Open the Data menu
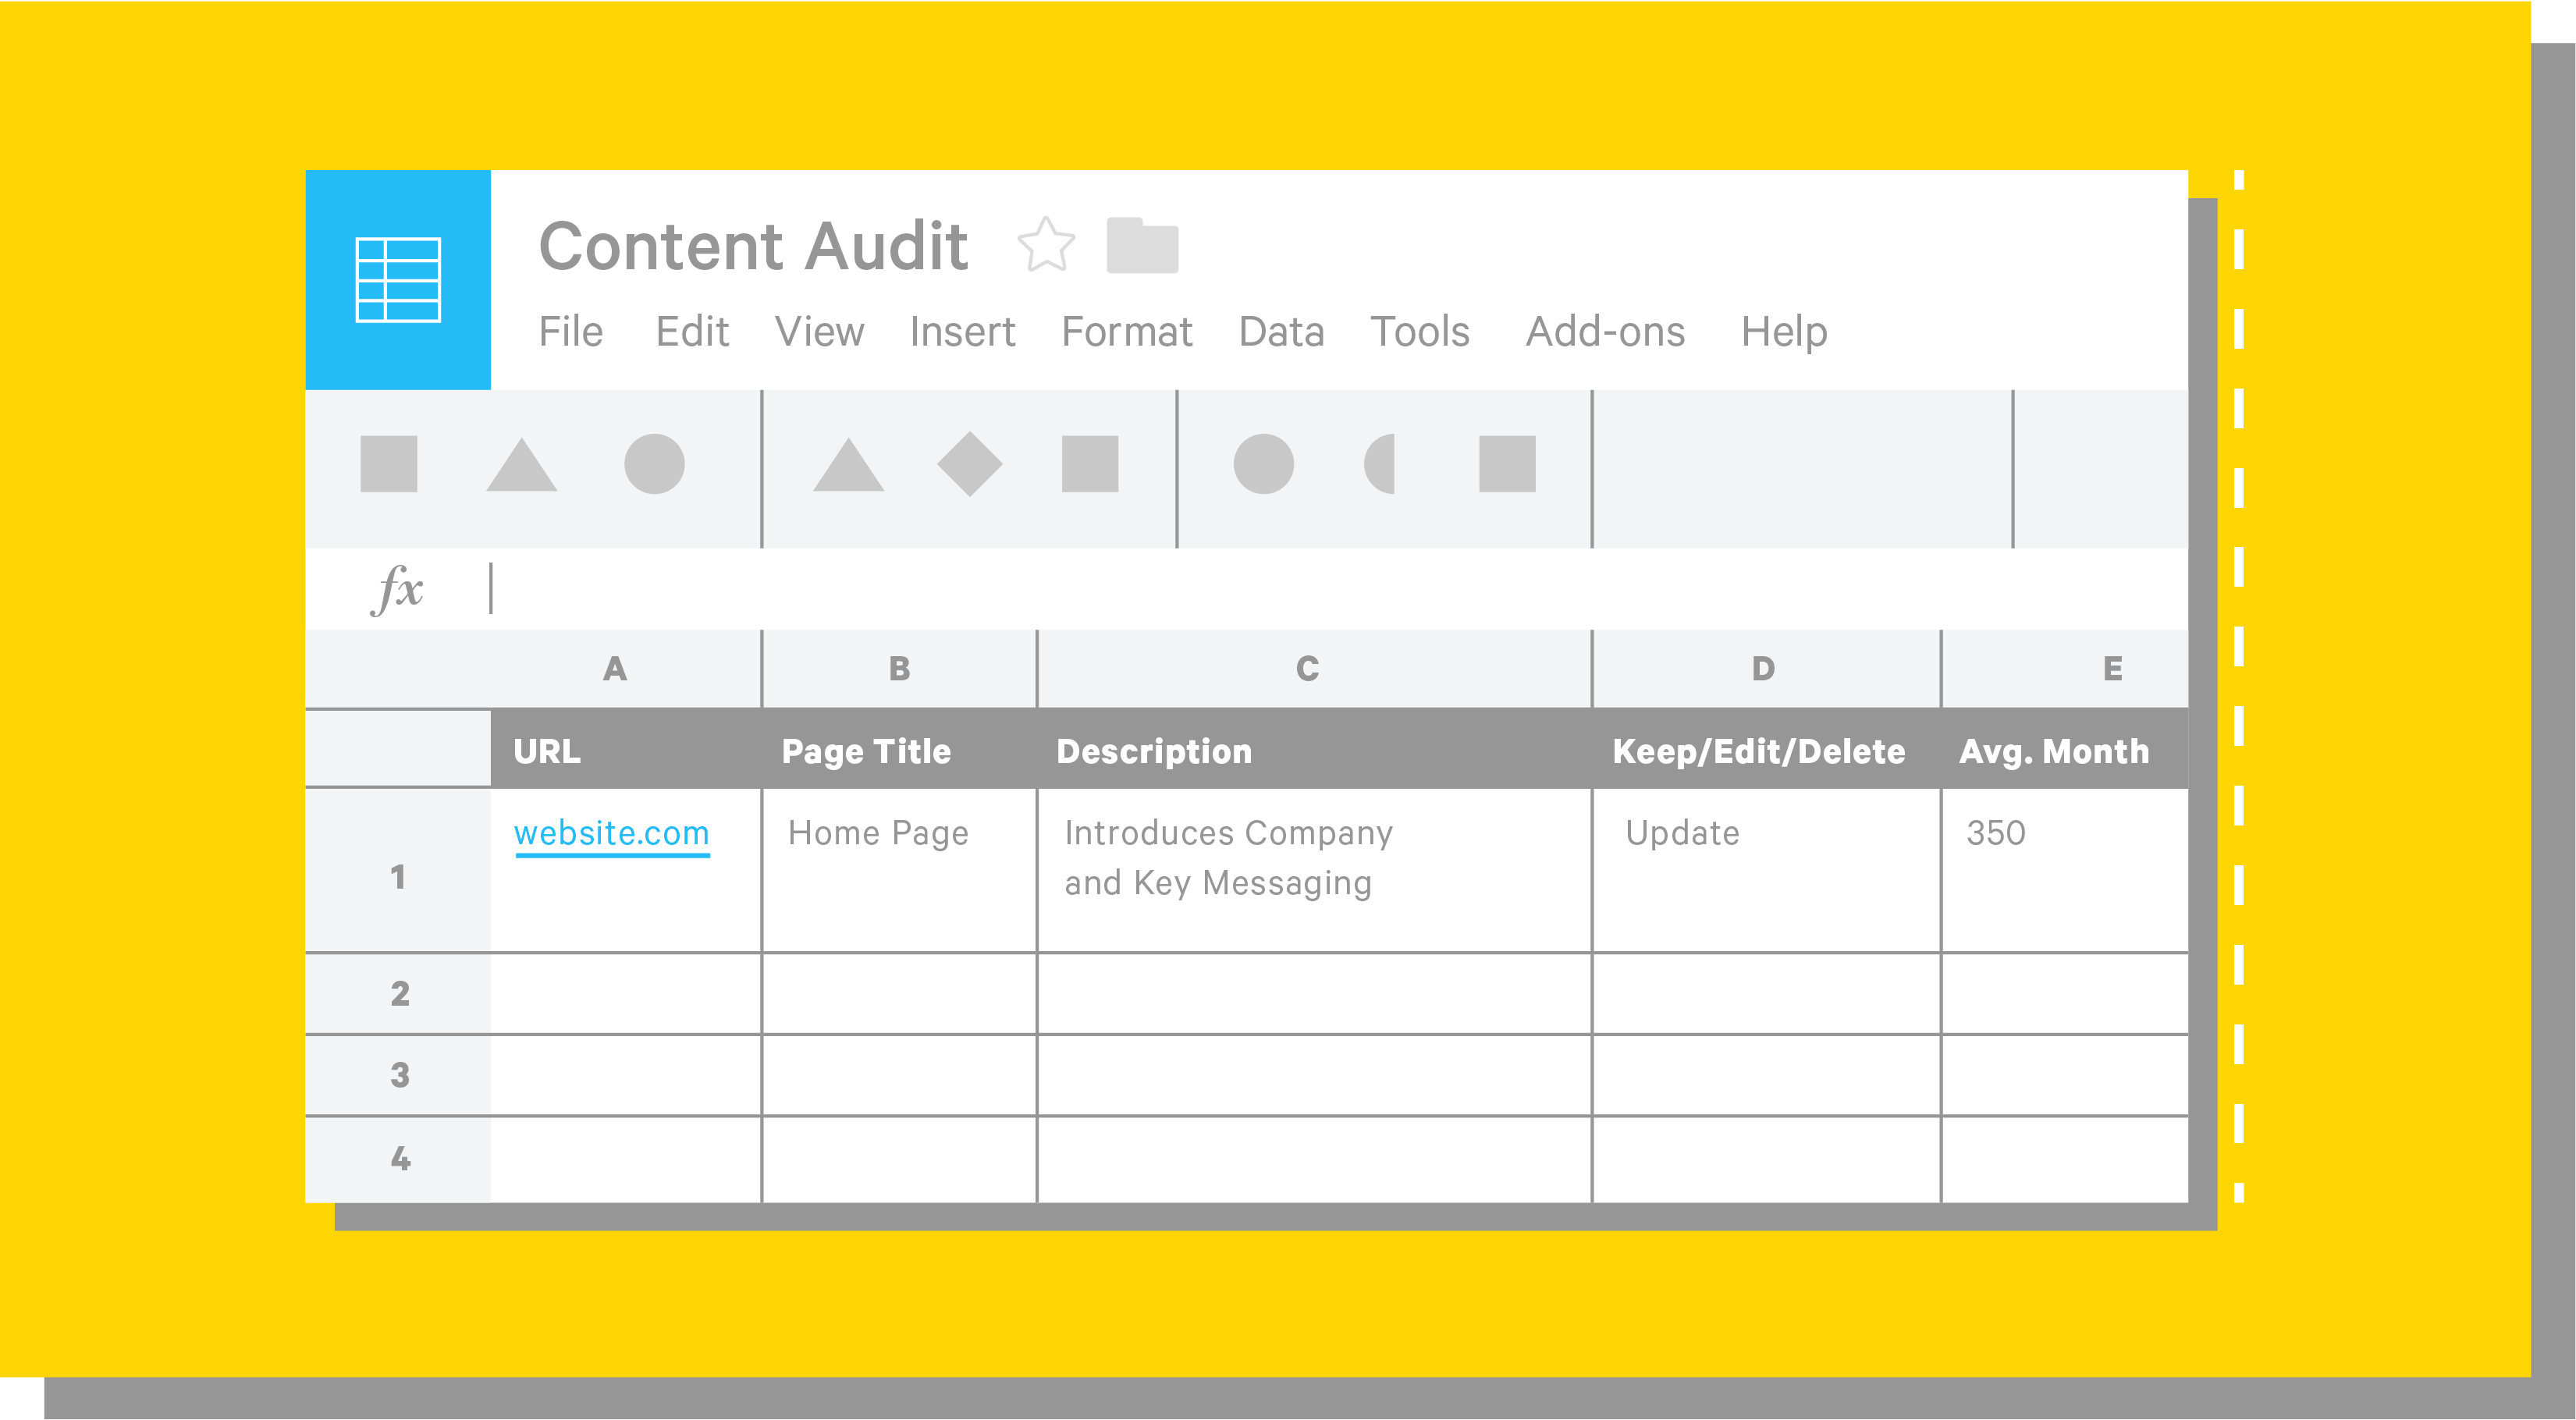2576x1420 pixels. point(1281,332)
